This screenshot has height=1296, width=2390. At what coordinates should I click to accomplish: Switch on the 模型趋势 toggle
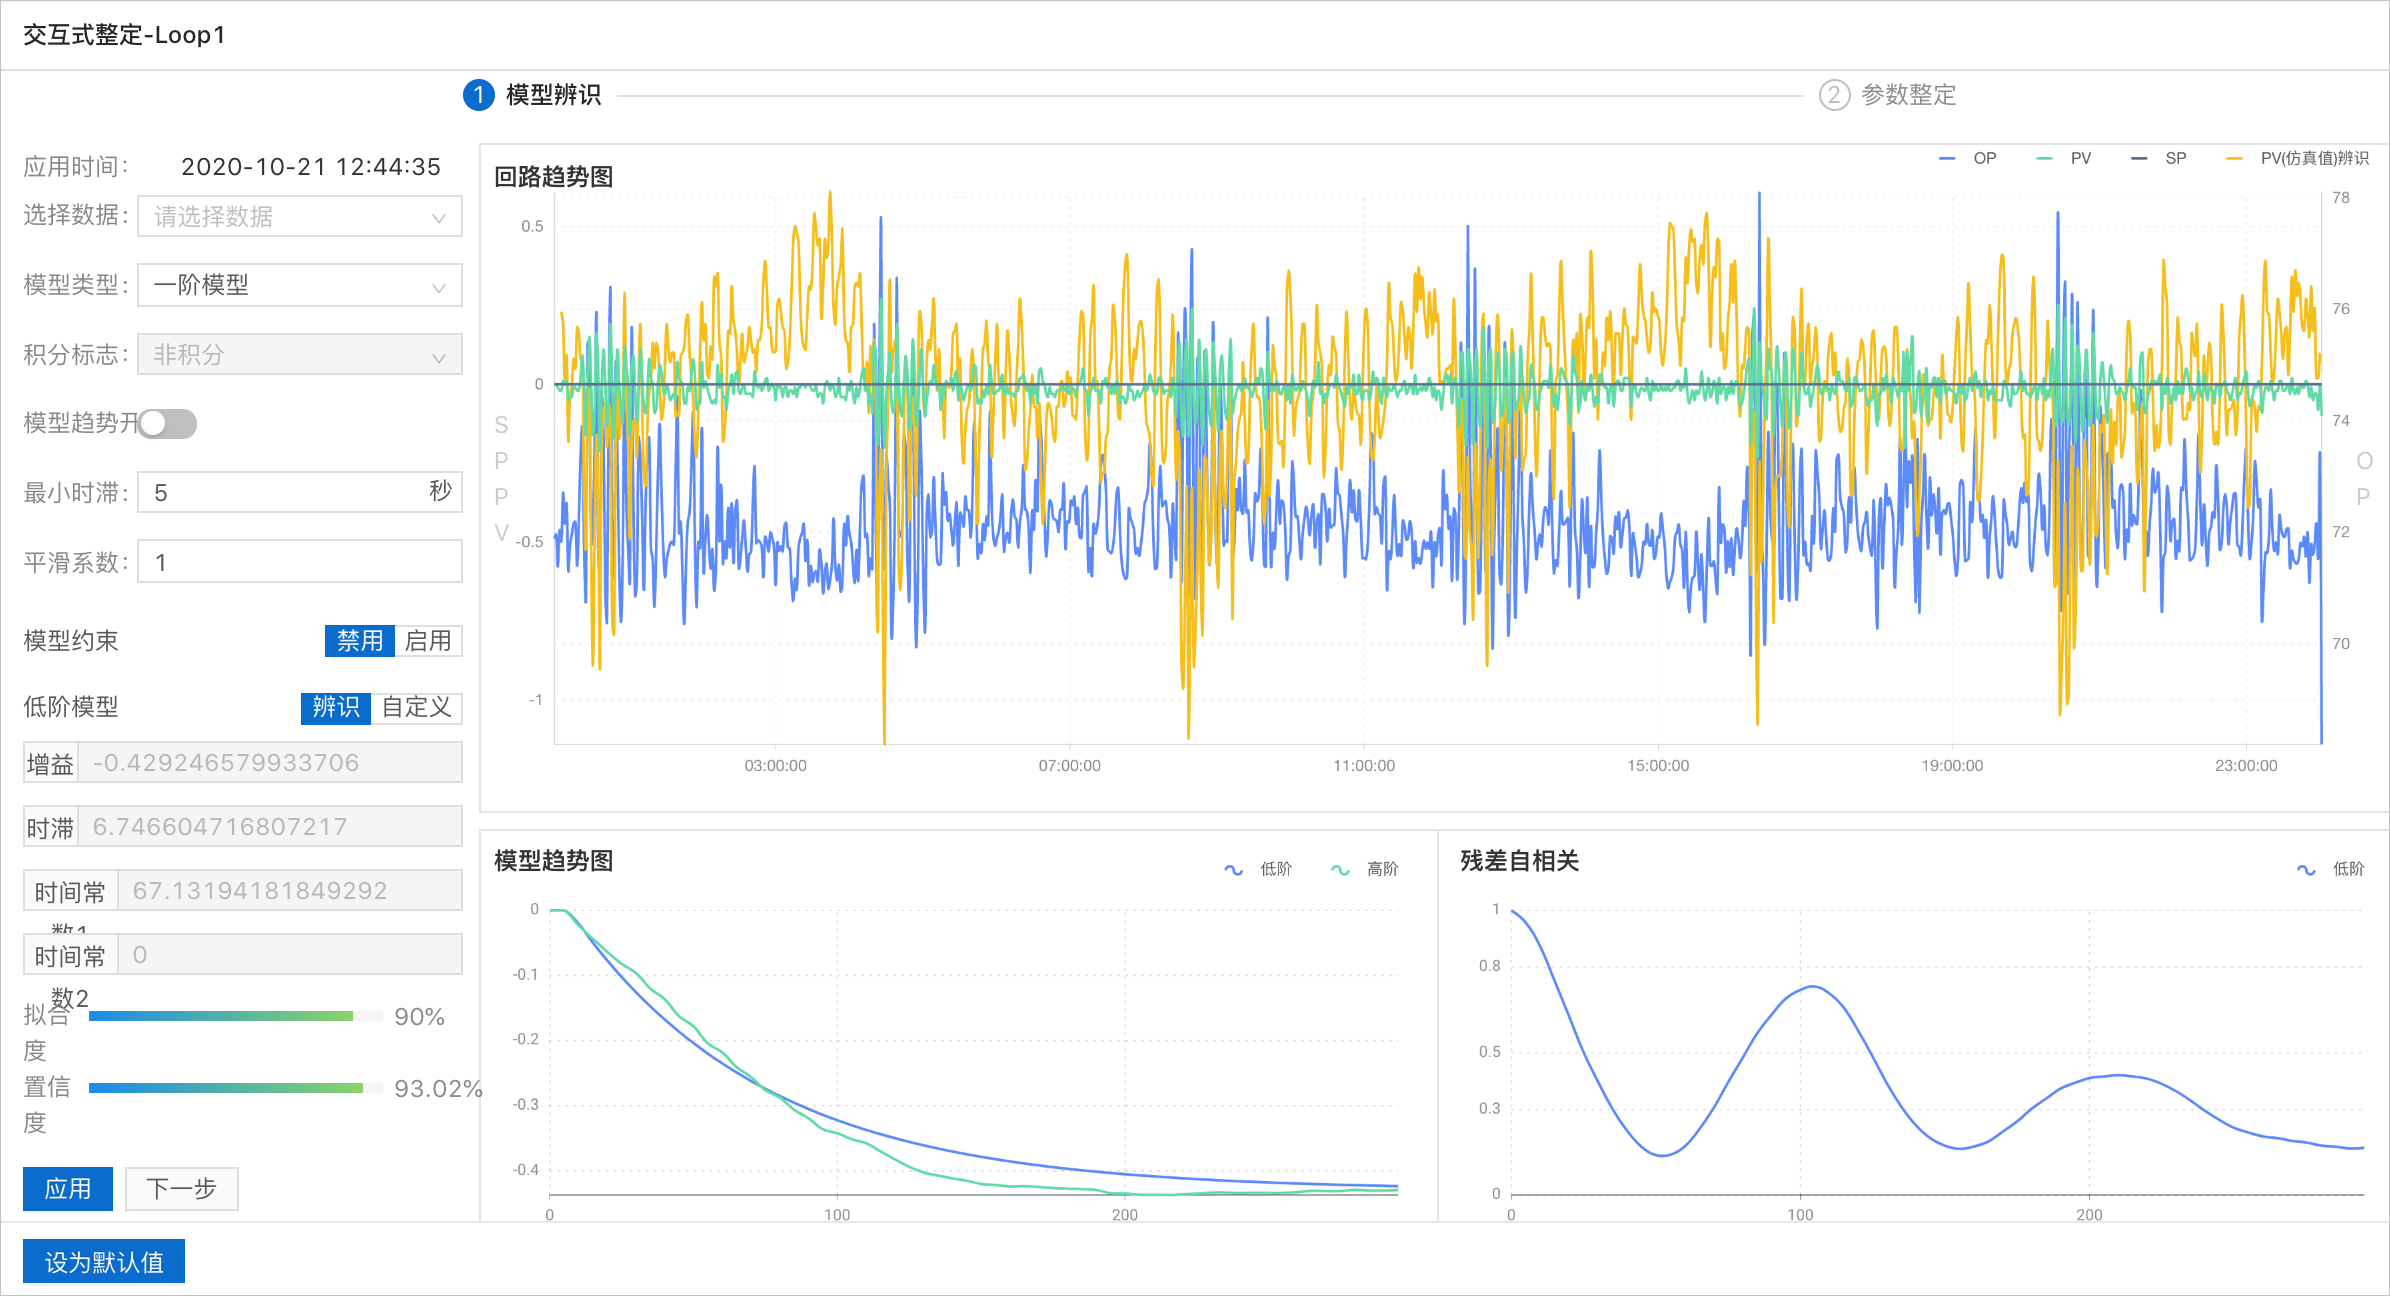(x=167, y=424)
